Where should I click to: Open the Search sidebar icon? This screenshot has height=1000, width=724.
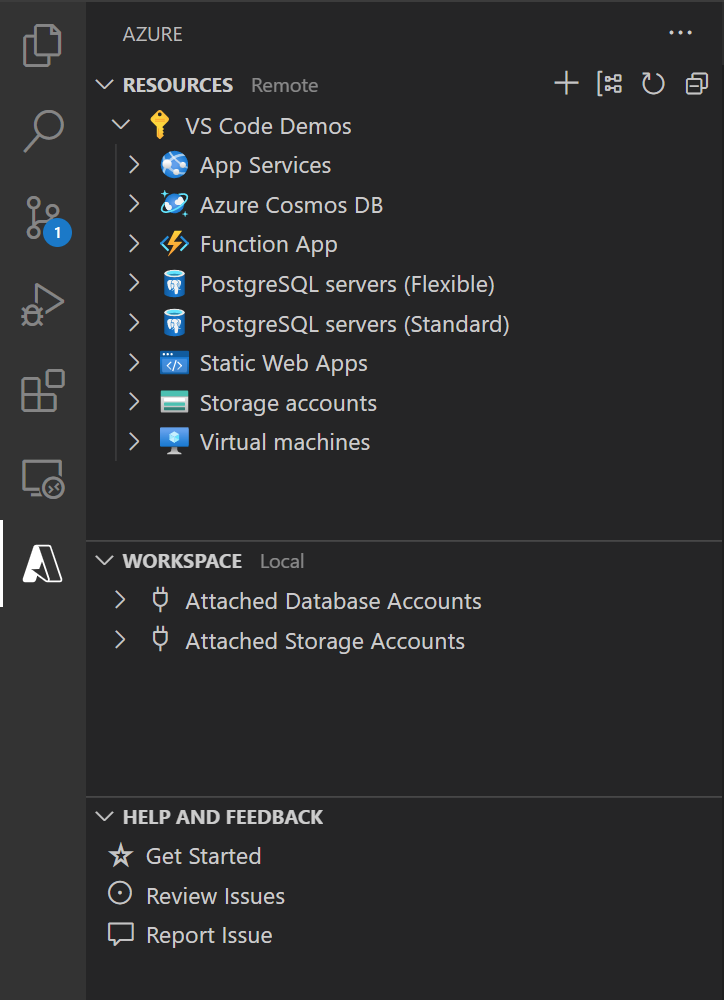coord(42,129)
